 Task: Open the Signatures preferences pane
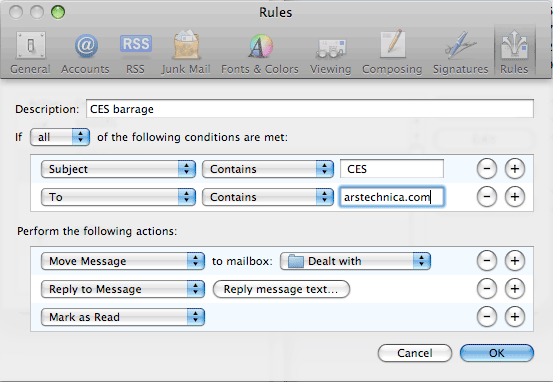point(461,53)
